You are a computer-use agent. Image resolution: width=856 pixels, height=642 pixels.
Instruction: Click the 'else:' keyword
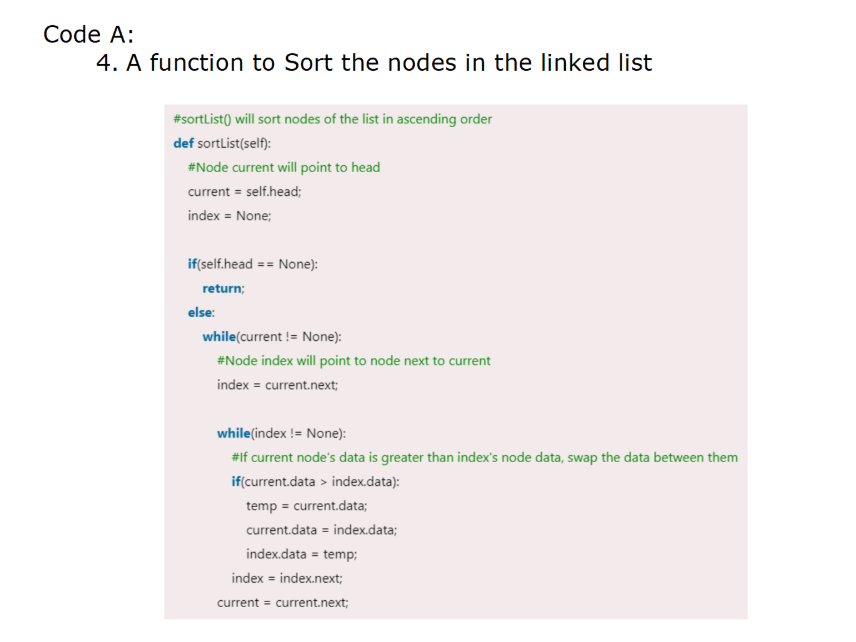click(x=201, y=312)
